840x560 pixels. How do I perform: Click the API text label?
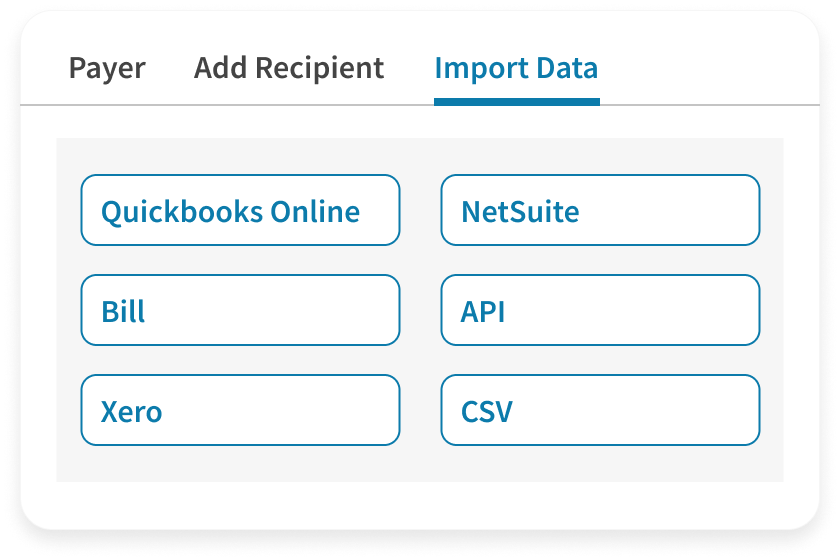tap(483, 311)
